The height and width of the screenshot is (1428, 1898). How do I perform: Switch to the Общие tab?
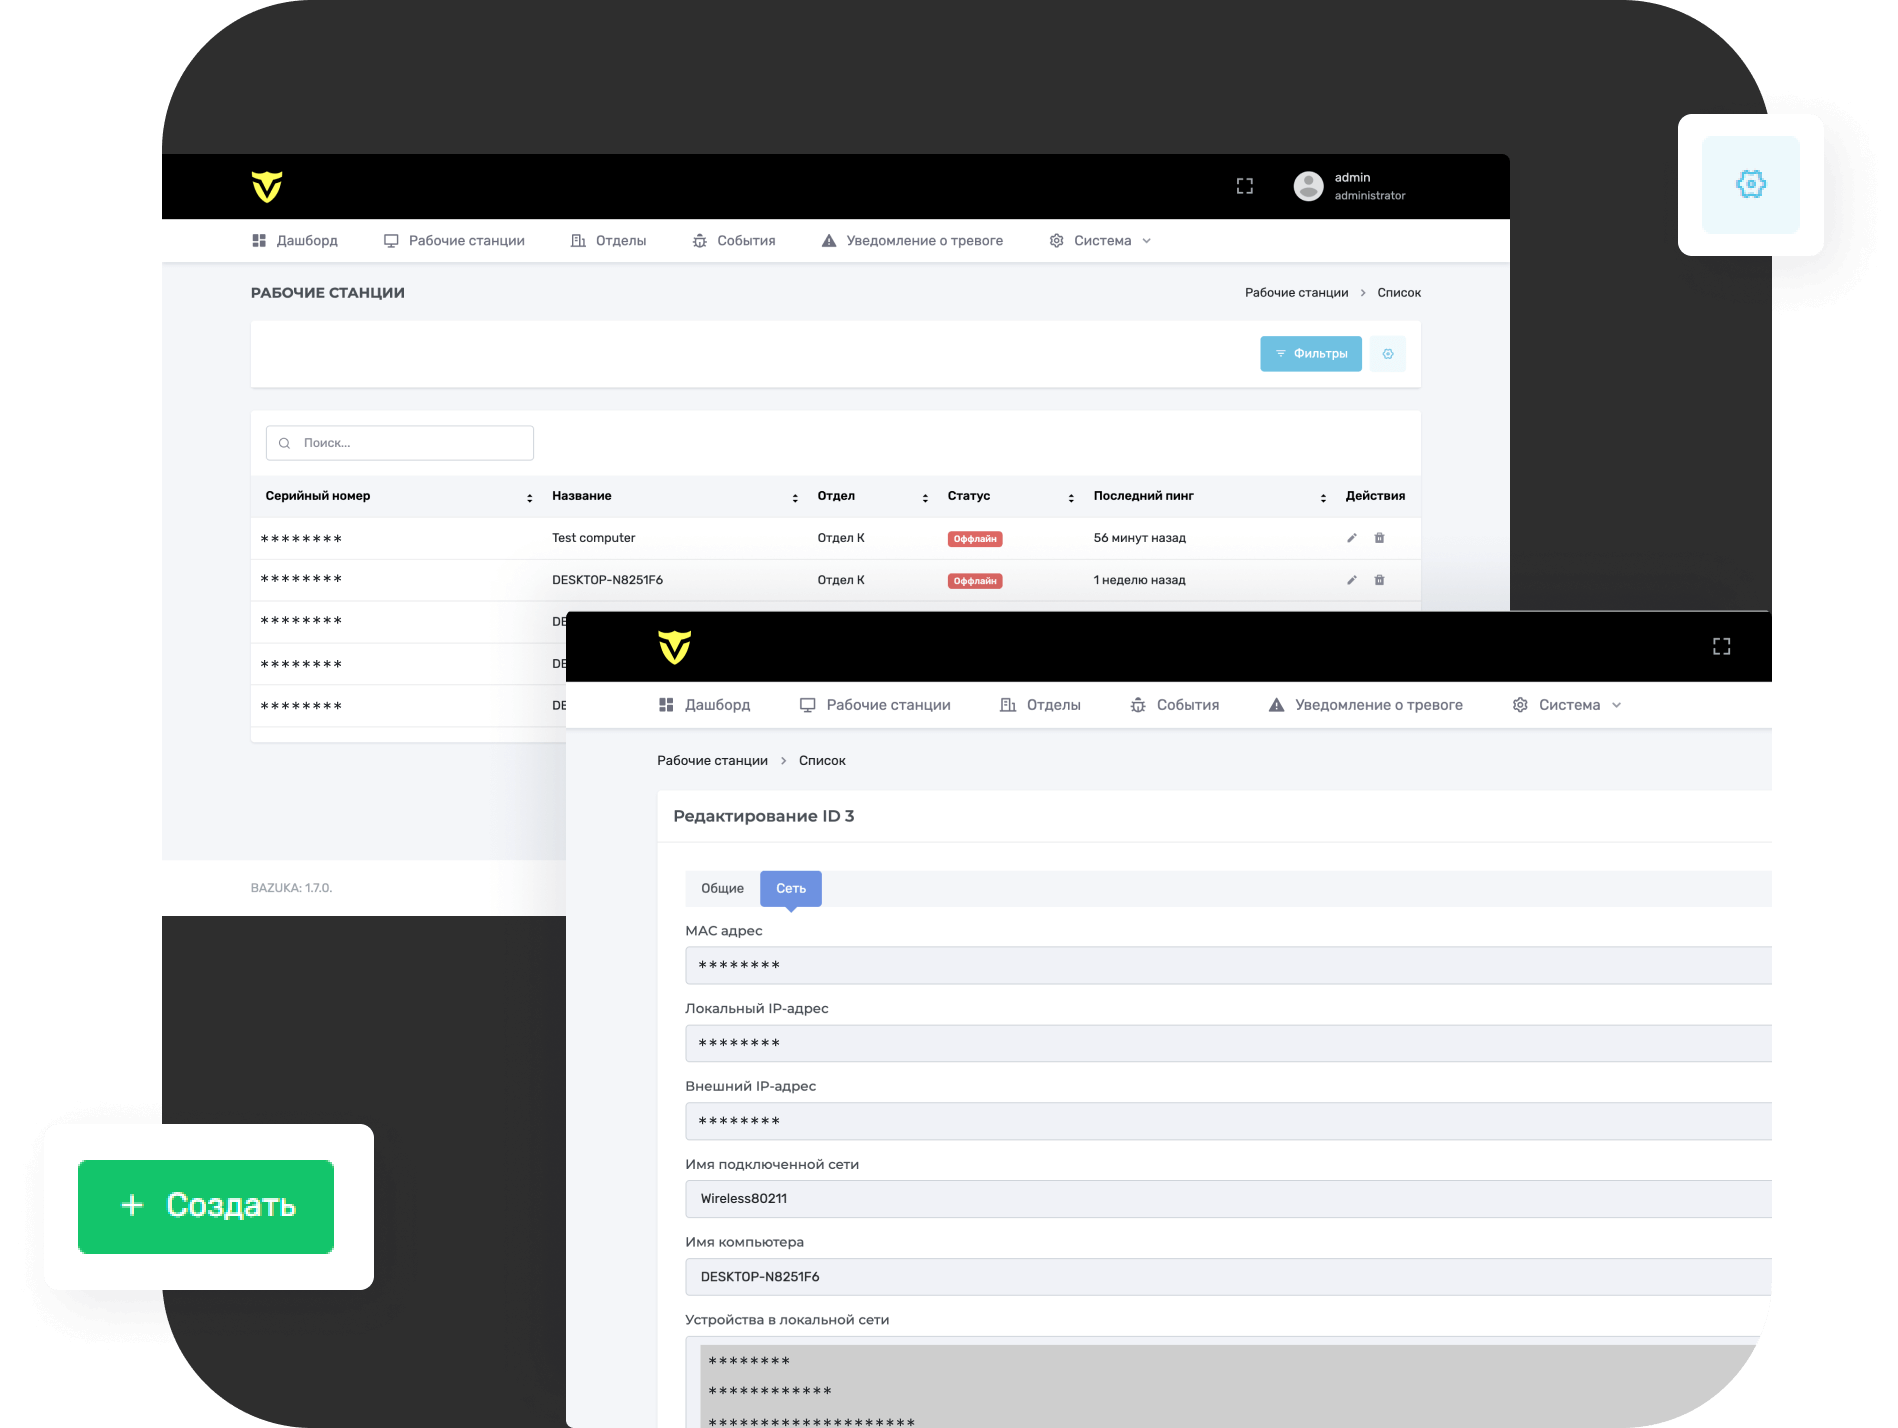[722, 889]
